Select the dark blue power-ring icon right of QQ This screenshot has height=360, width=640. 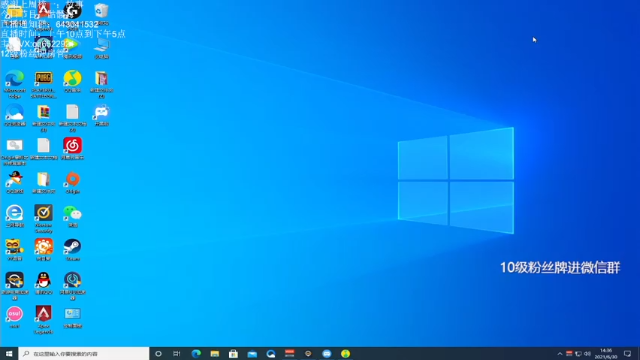pyautogui.click(x=72, y=280)
